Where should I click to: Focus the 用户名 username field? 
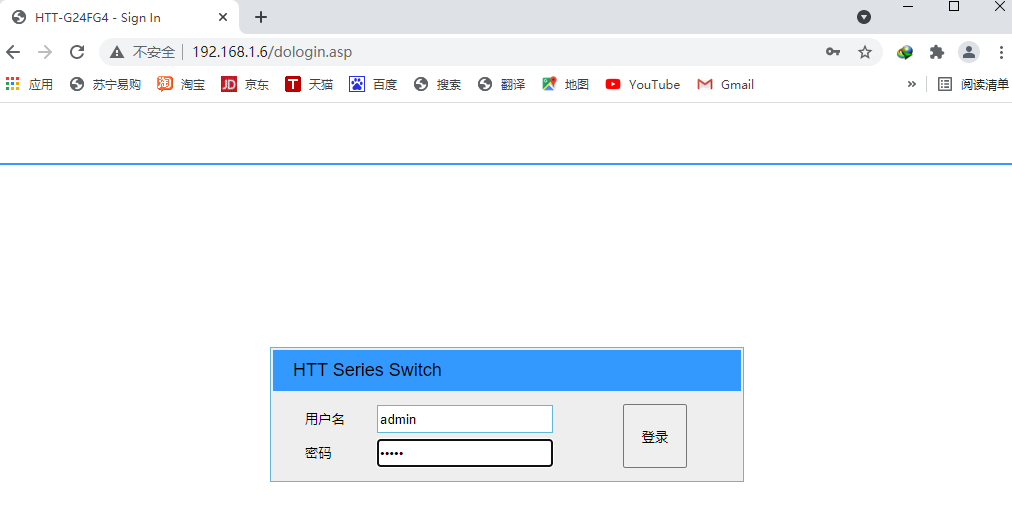pyautogui.click(x=464, y=419)
